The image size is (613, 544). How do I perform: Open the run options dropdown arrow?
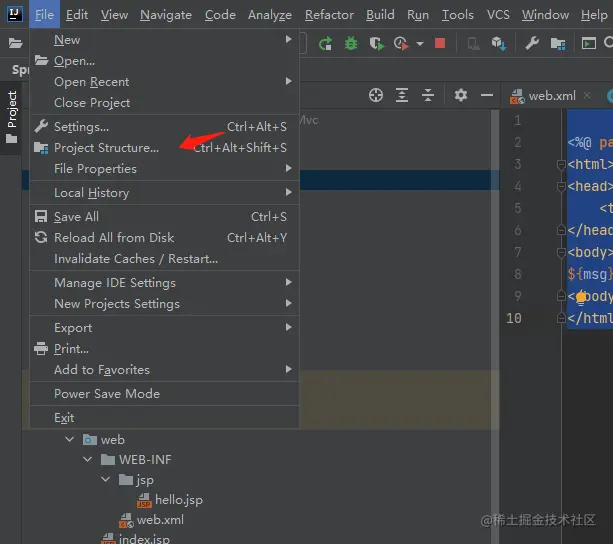click(420, 44)
